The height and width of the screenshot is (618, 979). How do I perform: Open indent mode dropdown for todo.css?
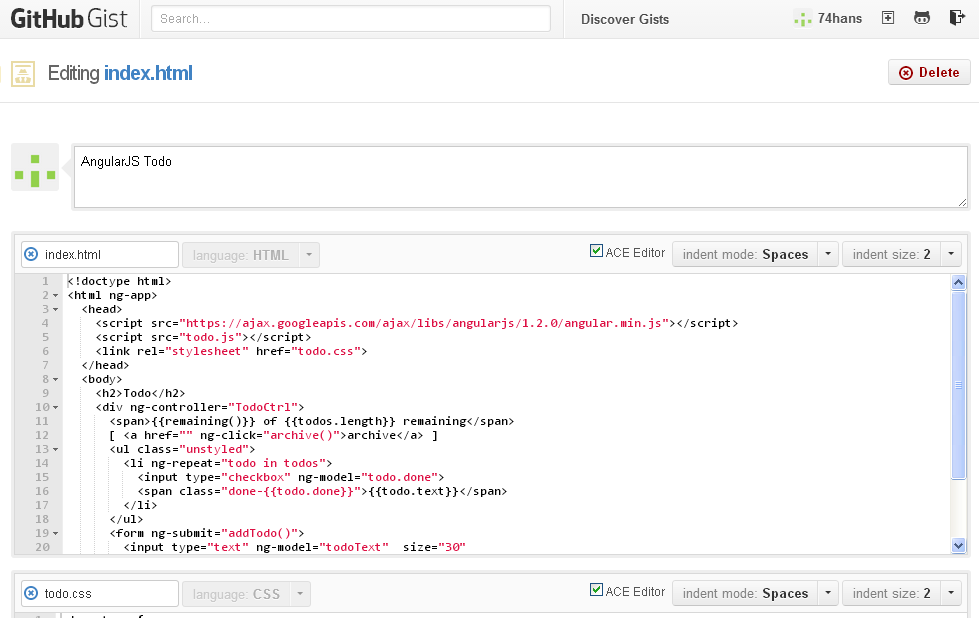[755, 593]
